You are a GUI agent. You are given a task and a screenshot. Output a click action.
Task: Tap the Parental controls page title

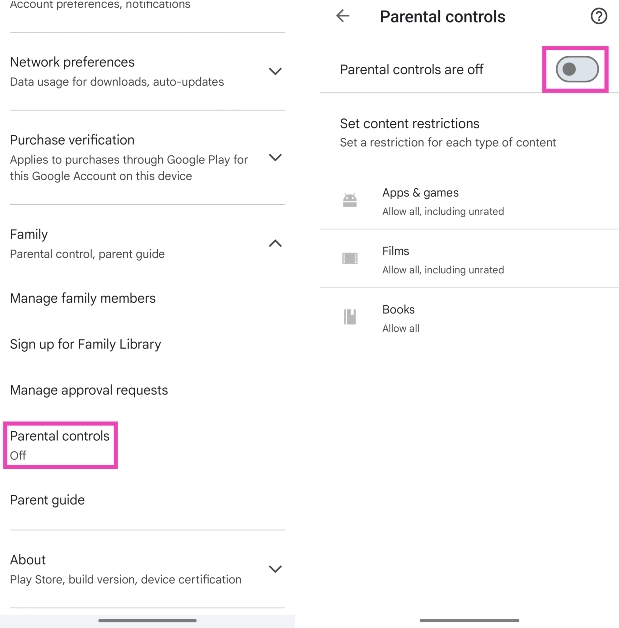point(443,17)
